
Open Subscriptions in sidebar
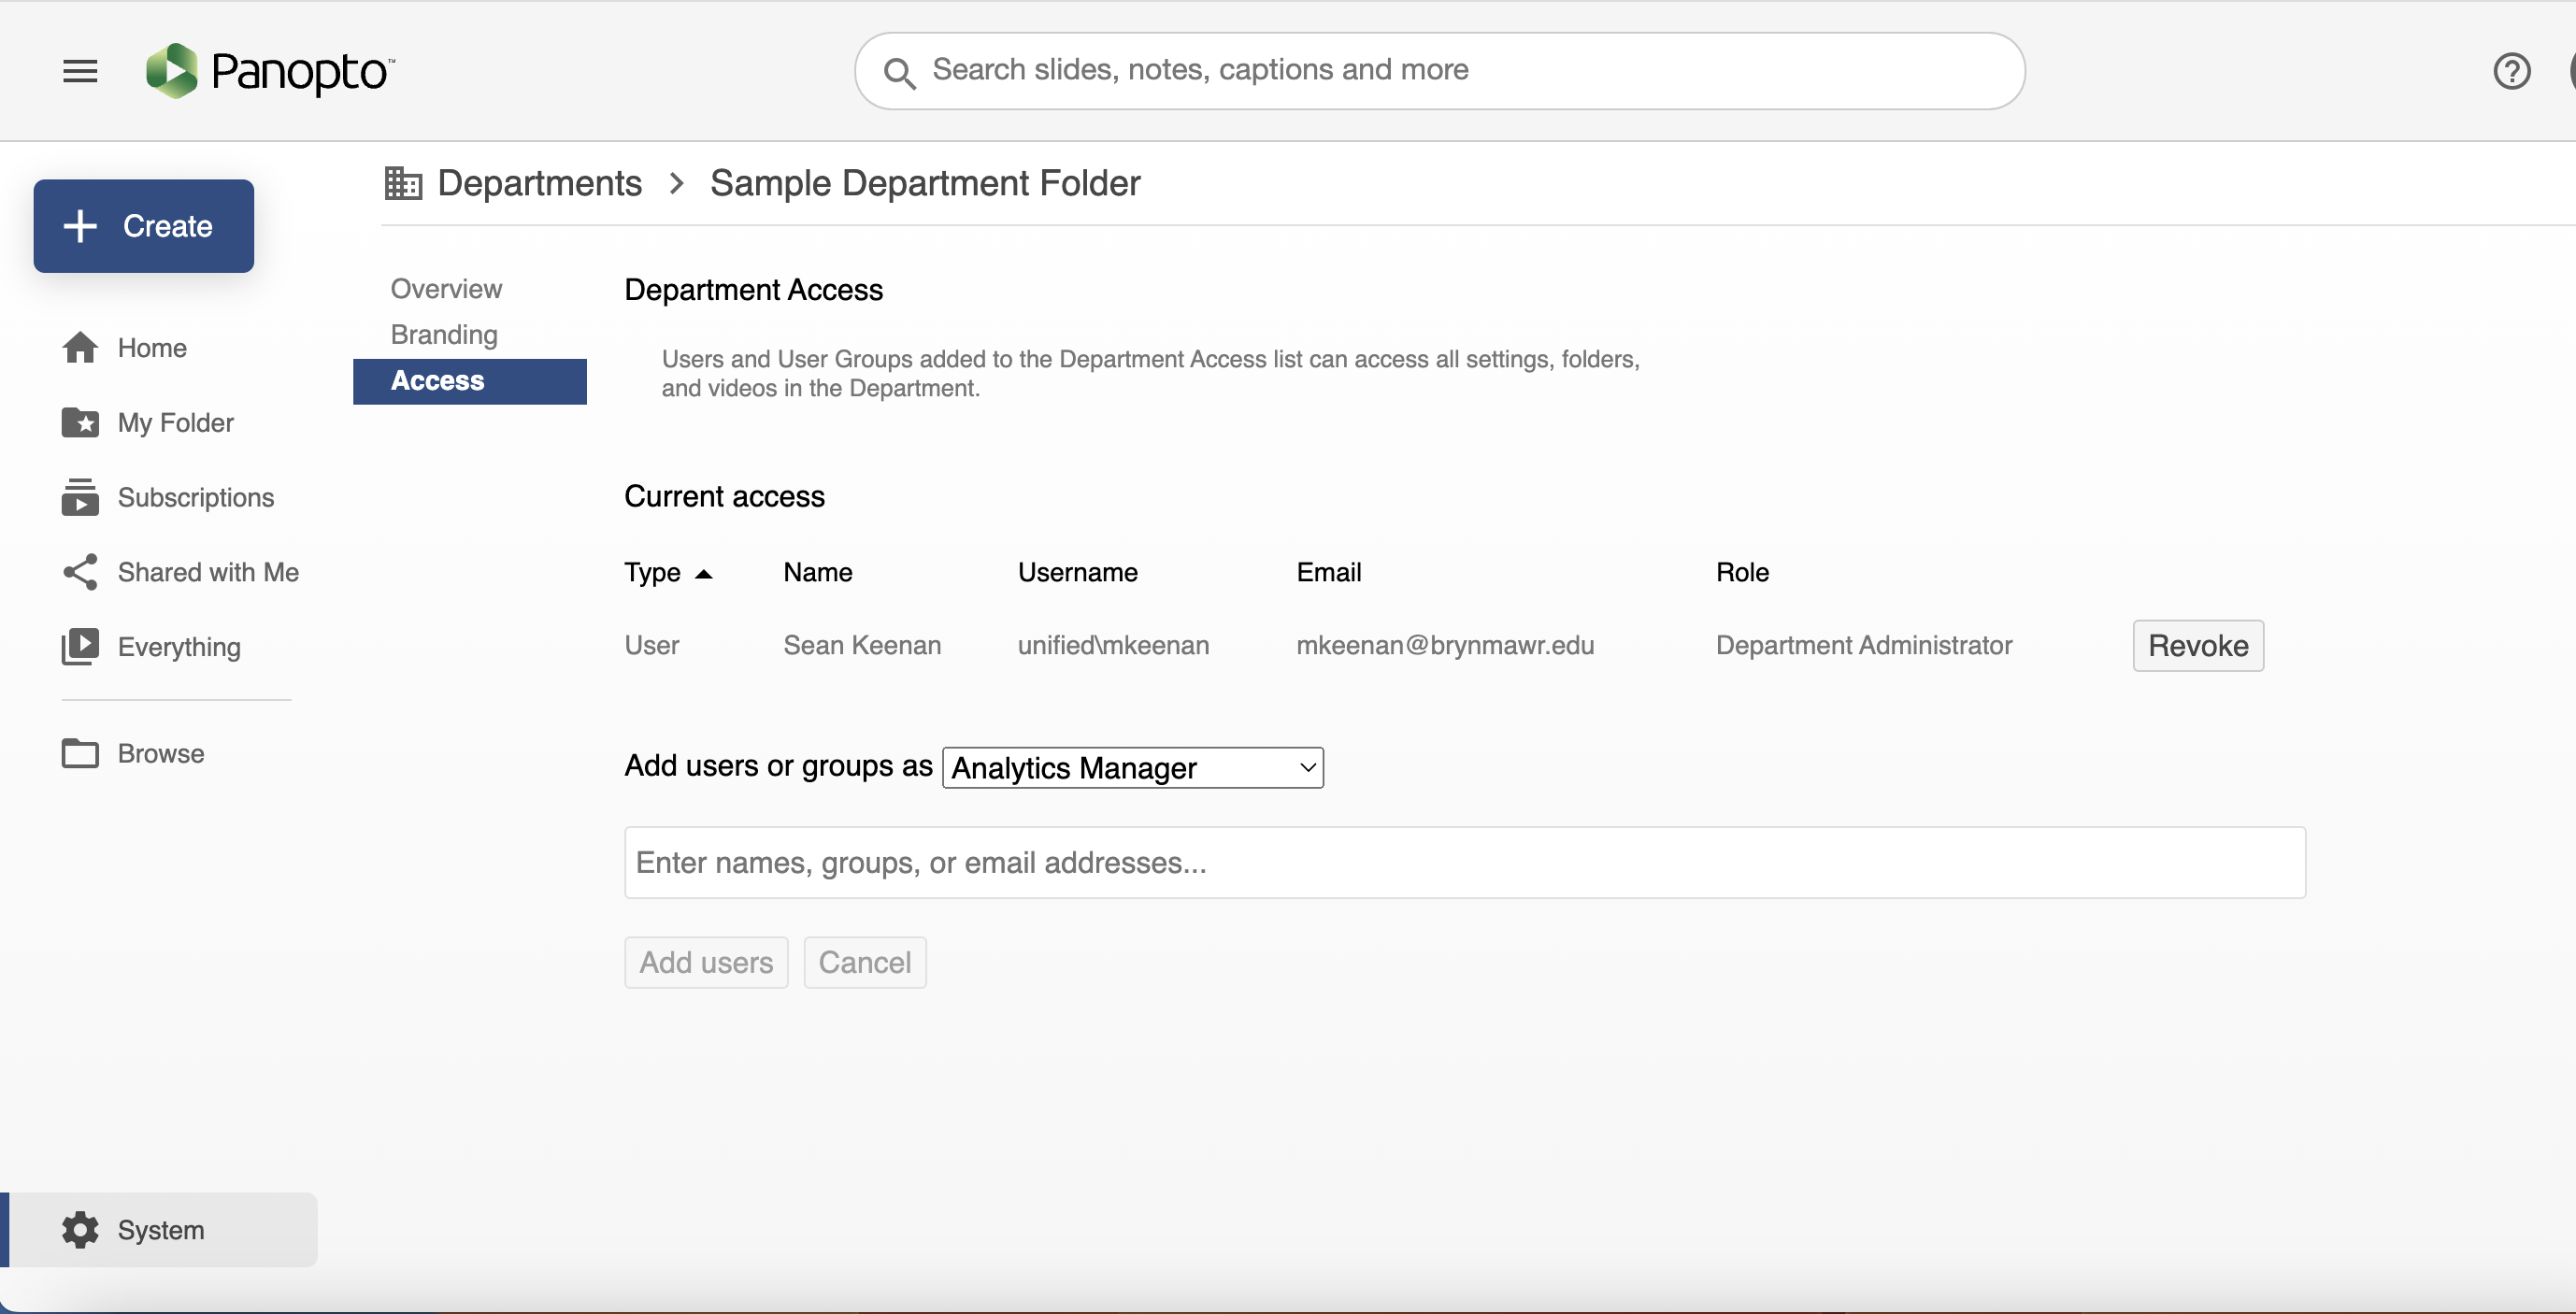click(x=195, y=498)
